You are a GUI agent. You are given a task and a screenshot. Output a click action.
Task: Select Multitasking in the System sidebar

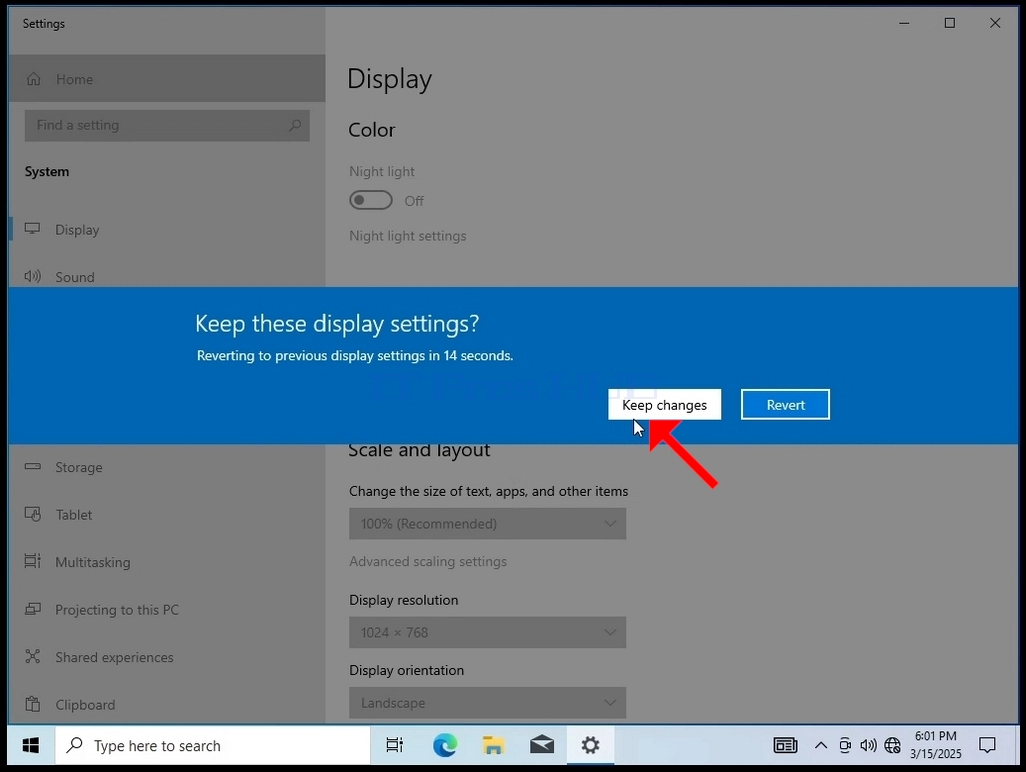pyautogui.click(x=167, y=562)
